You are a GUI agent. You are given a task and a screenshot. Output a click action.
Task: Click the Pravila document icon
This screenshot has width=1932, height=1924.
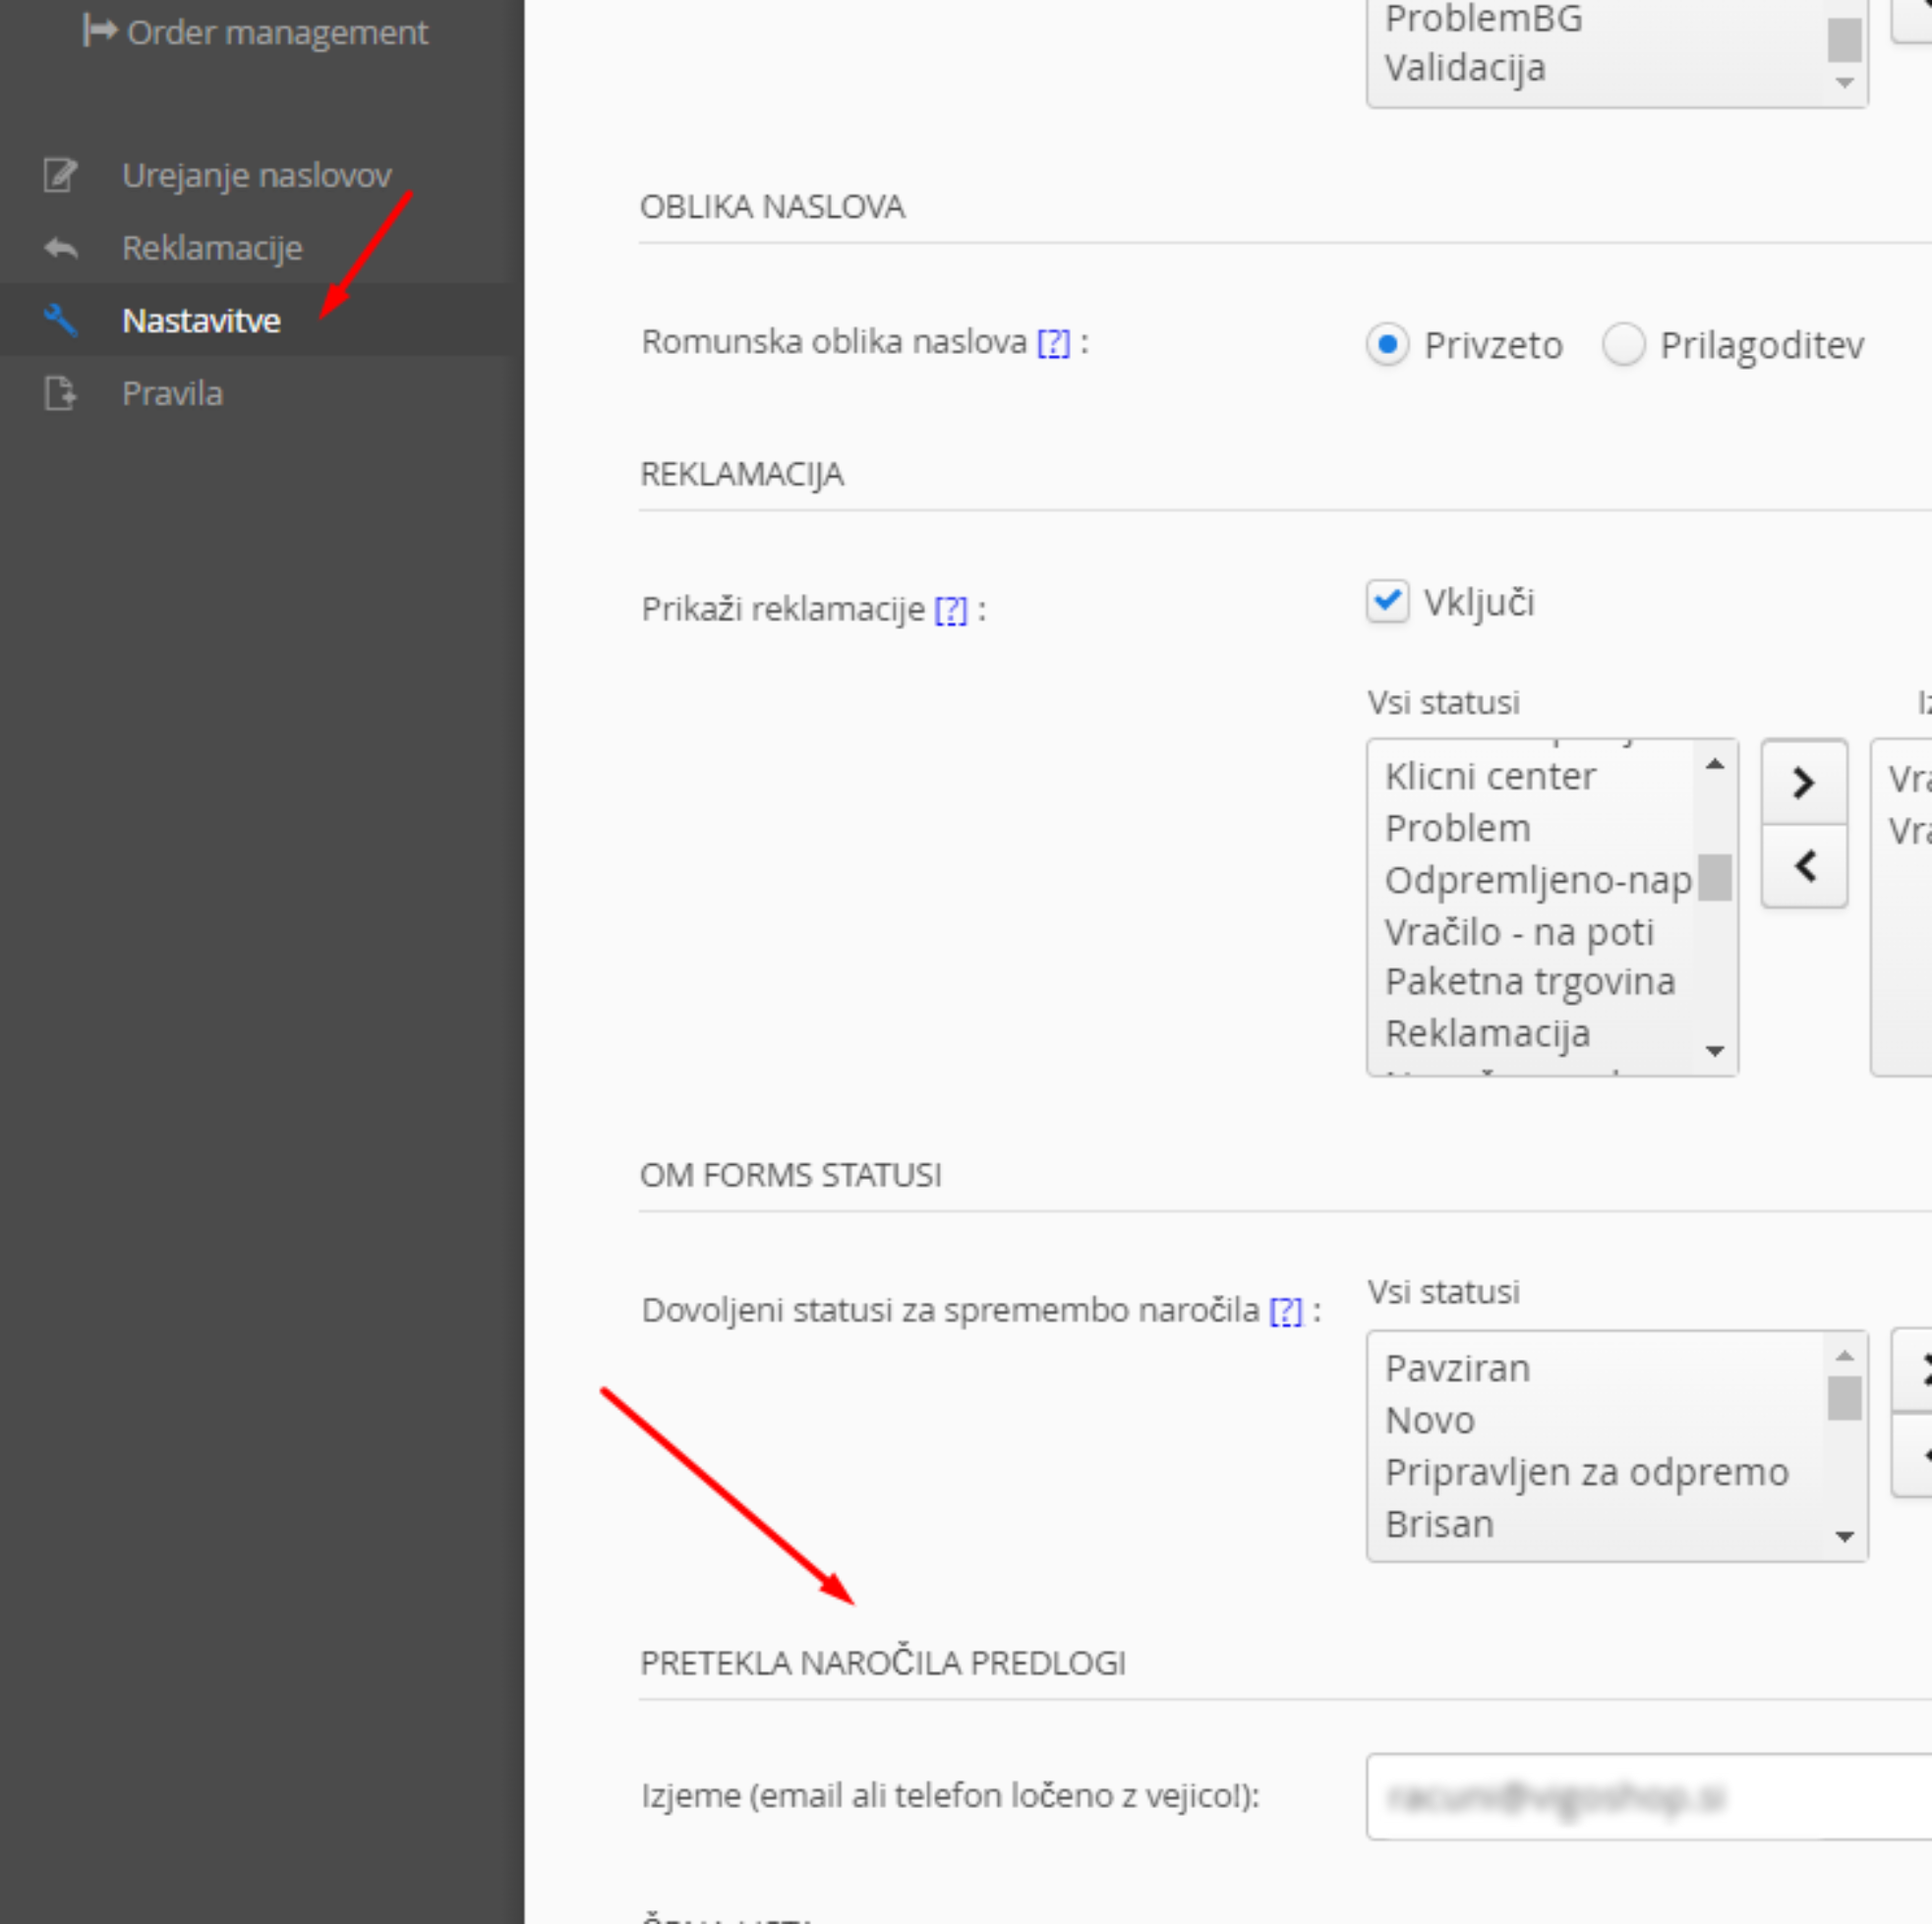pos(60,394)
